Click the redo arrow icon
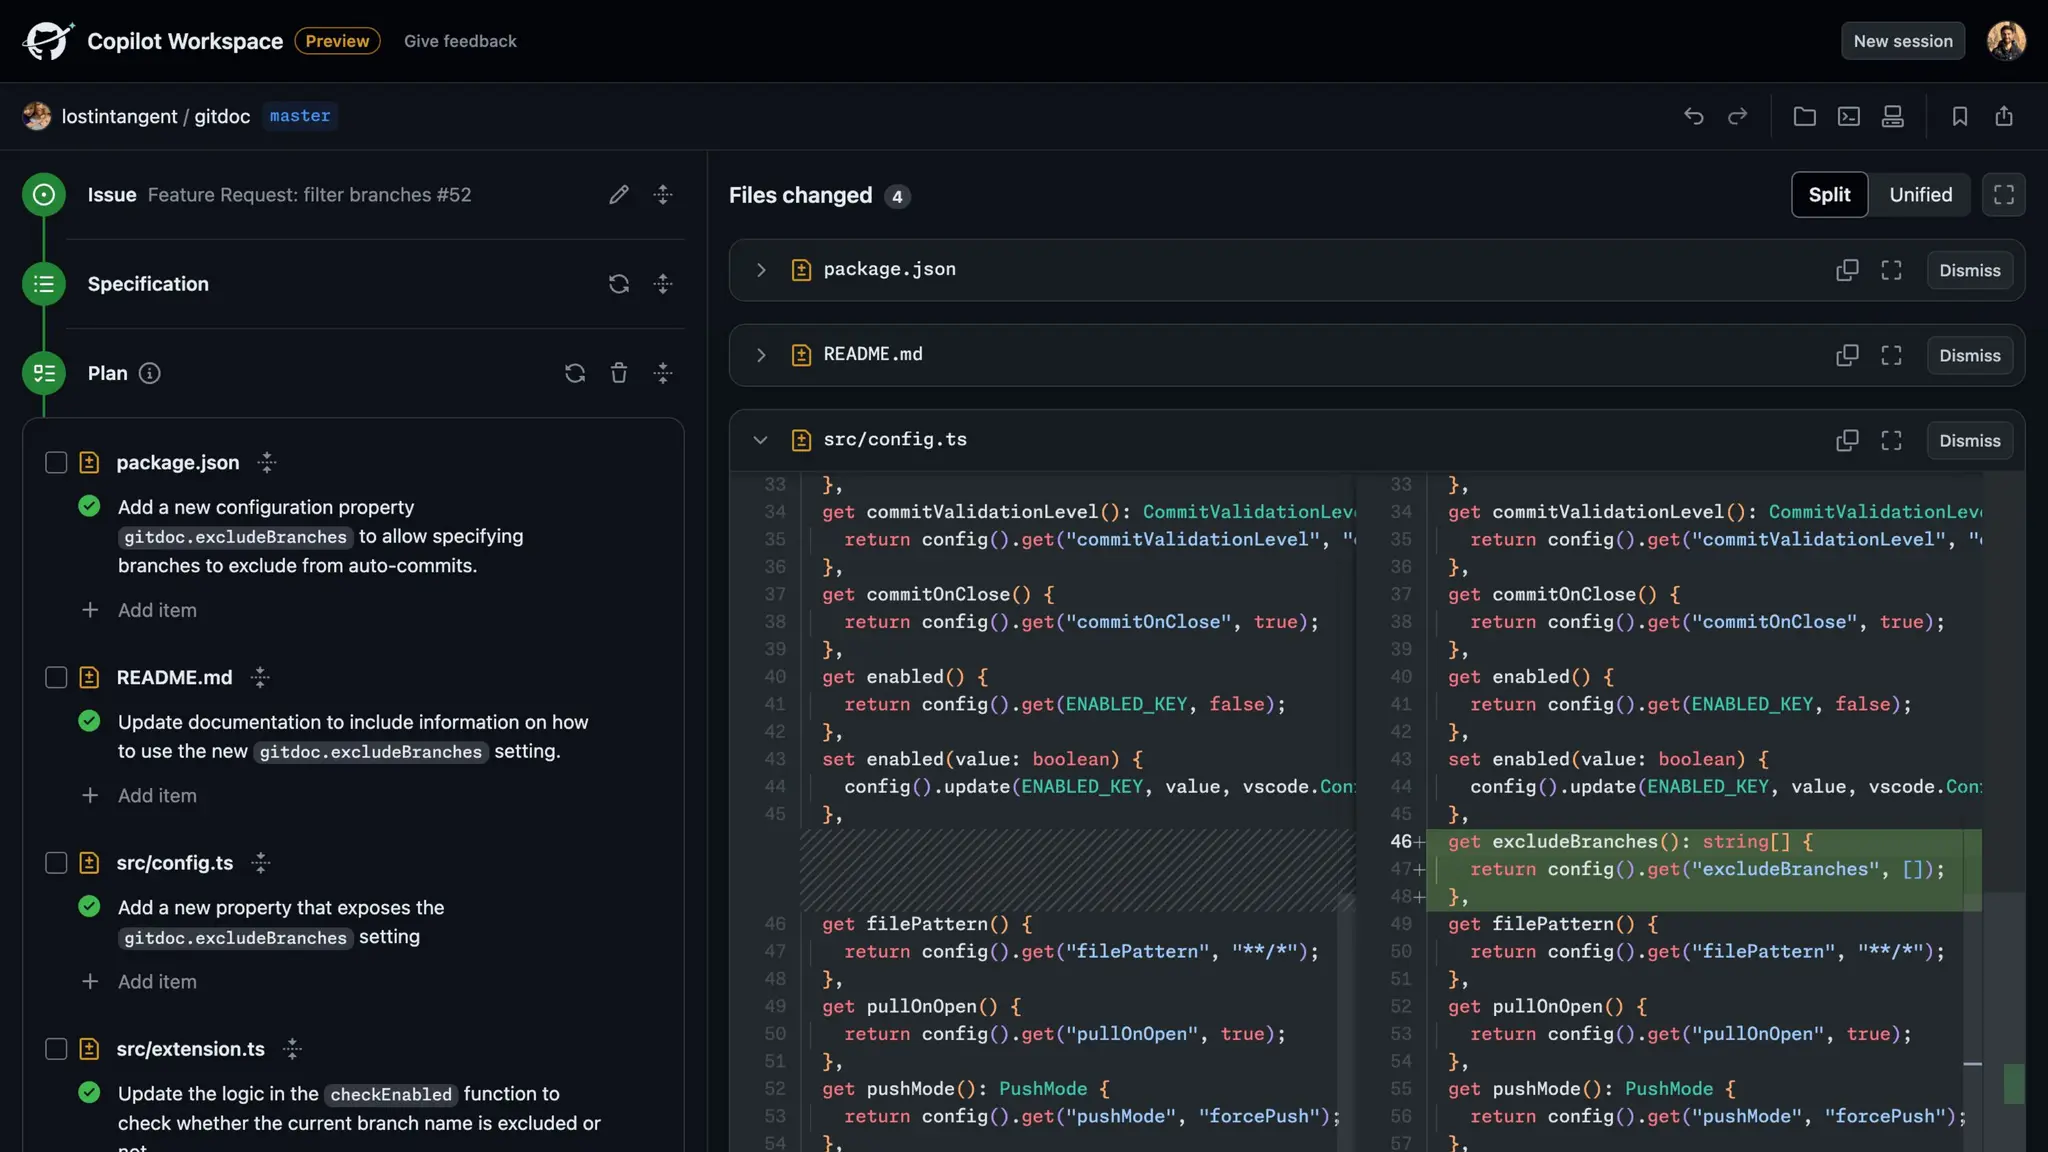 click(x=1738, y=116)
